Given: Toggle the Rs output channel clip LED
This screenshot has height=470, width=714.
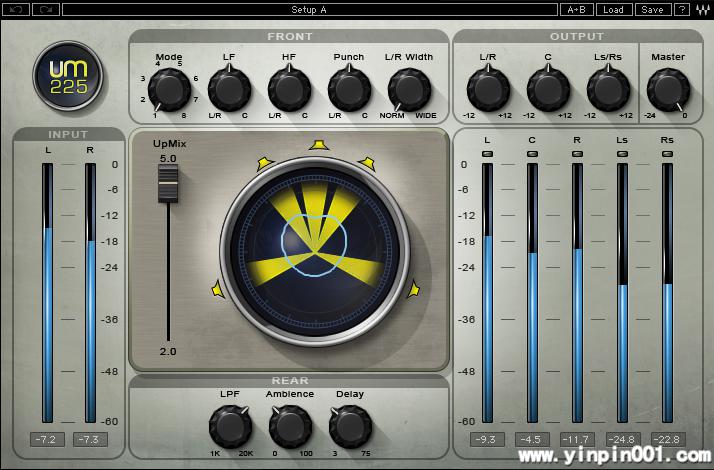Looking at the screenshot, I should (667, 154).
